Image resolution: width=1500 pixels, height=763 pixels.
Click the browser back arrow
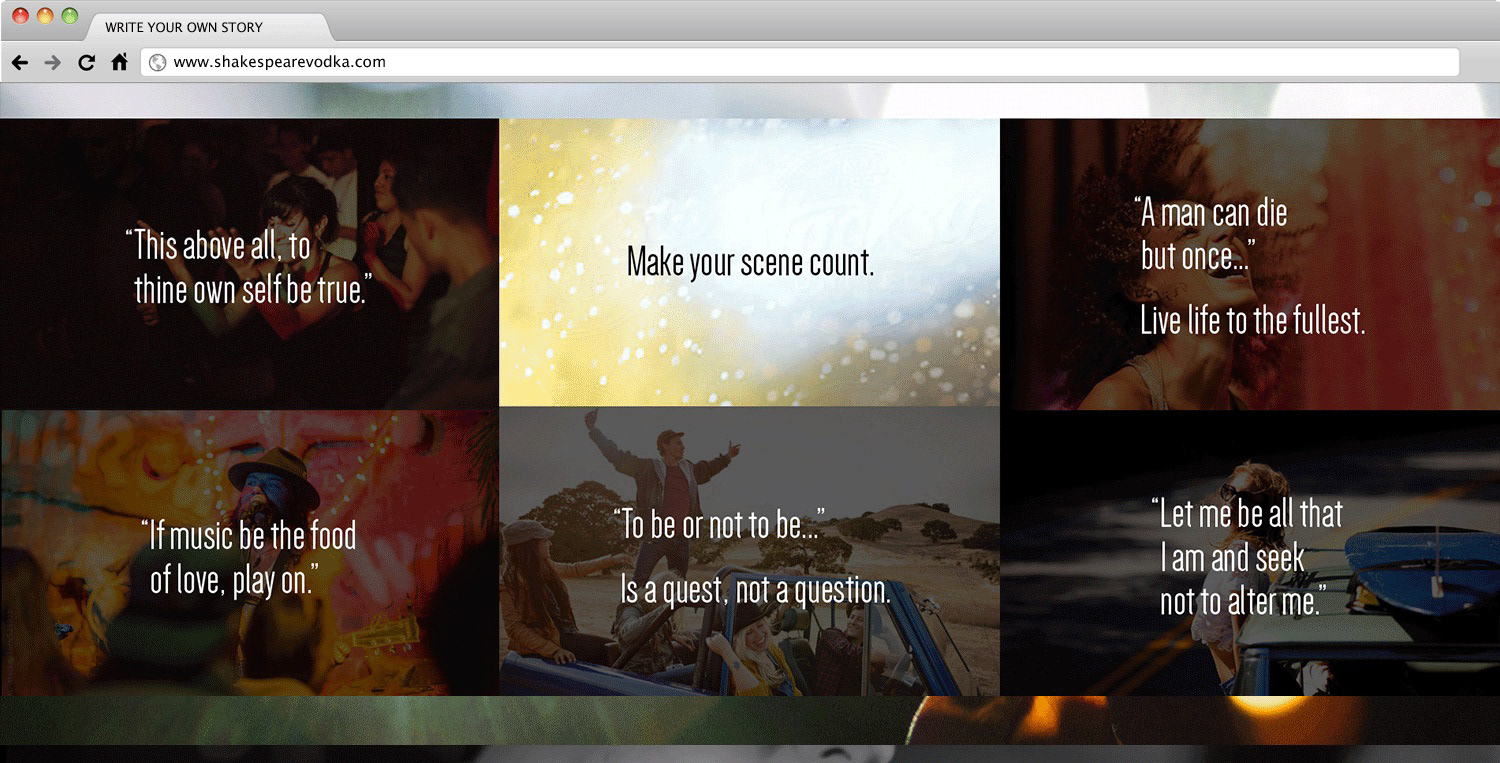pyautogui.click(x=20, y=62)
